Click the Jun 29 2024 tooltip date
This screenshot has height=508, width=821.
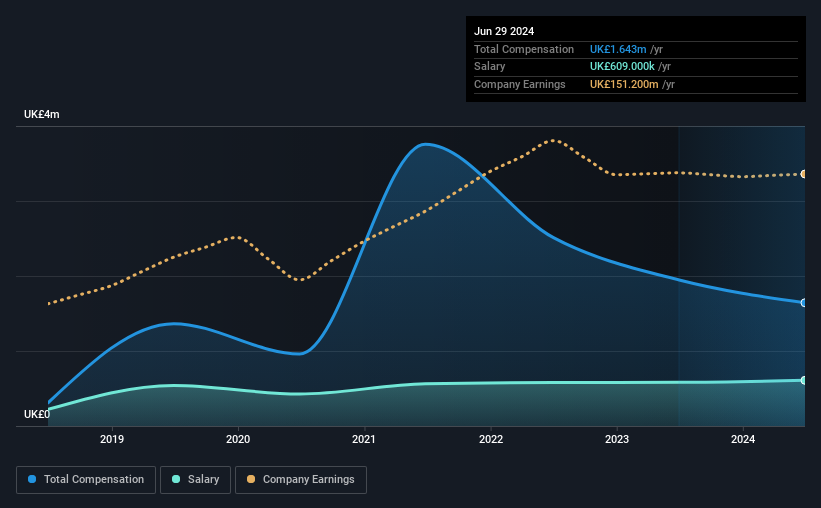(504, 31)
